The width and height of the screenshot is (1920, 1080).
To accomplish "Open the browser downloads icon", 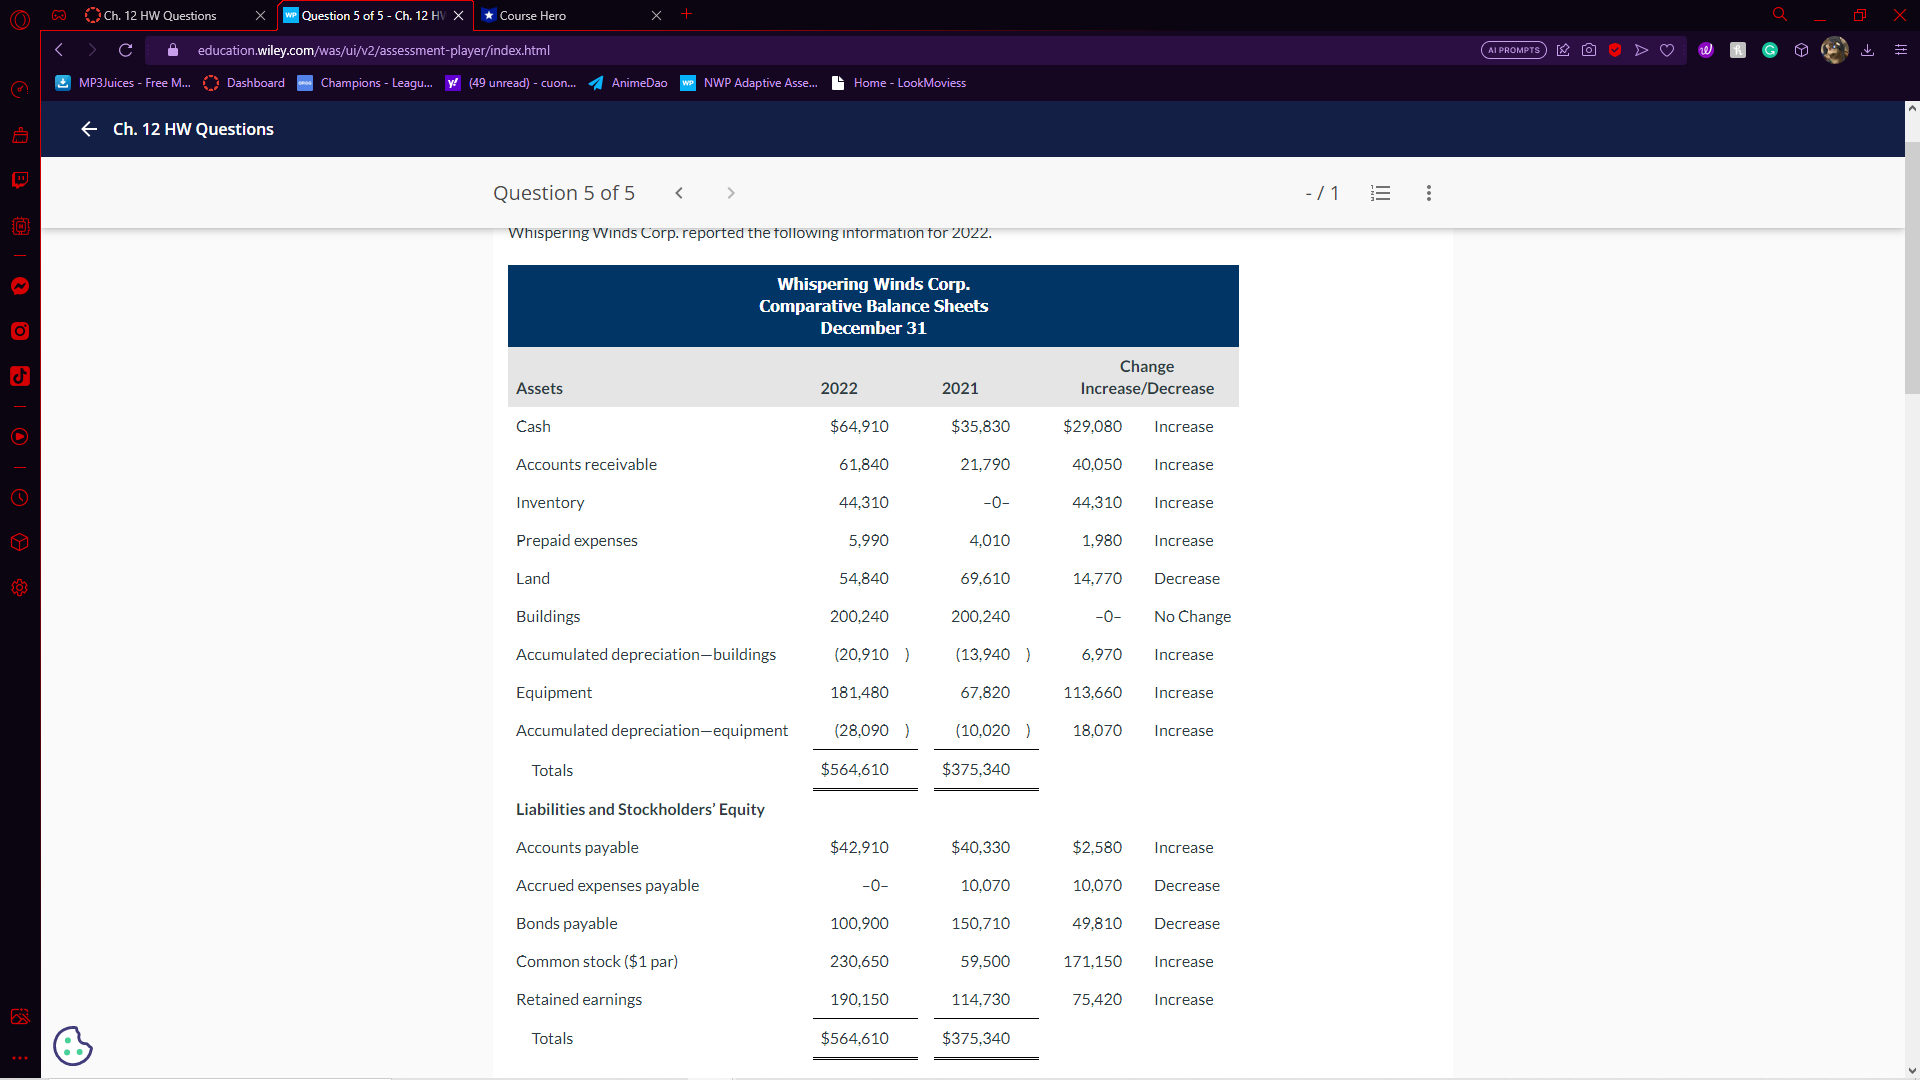I will pos(1867,50).
